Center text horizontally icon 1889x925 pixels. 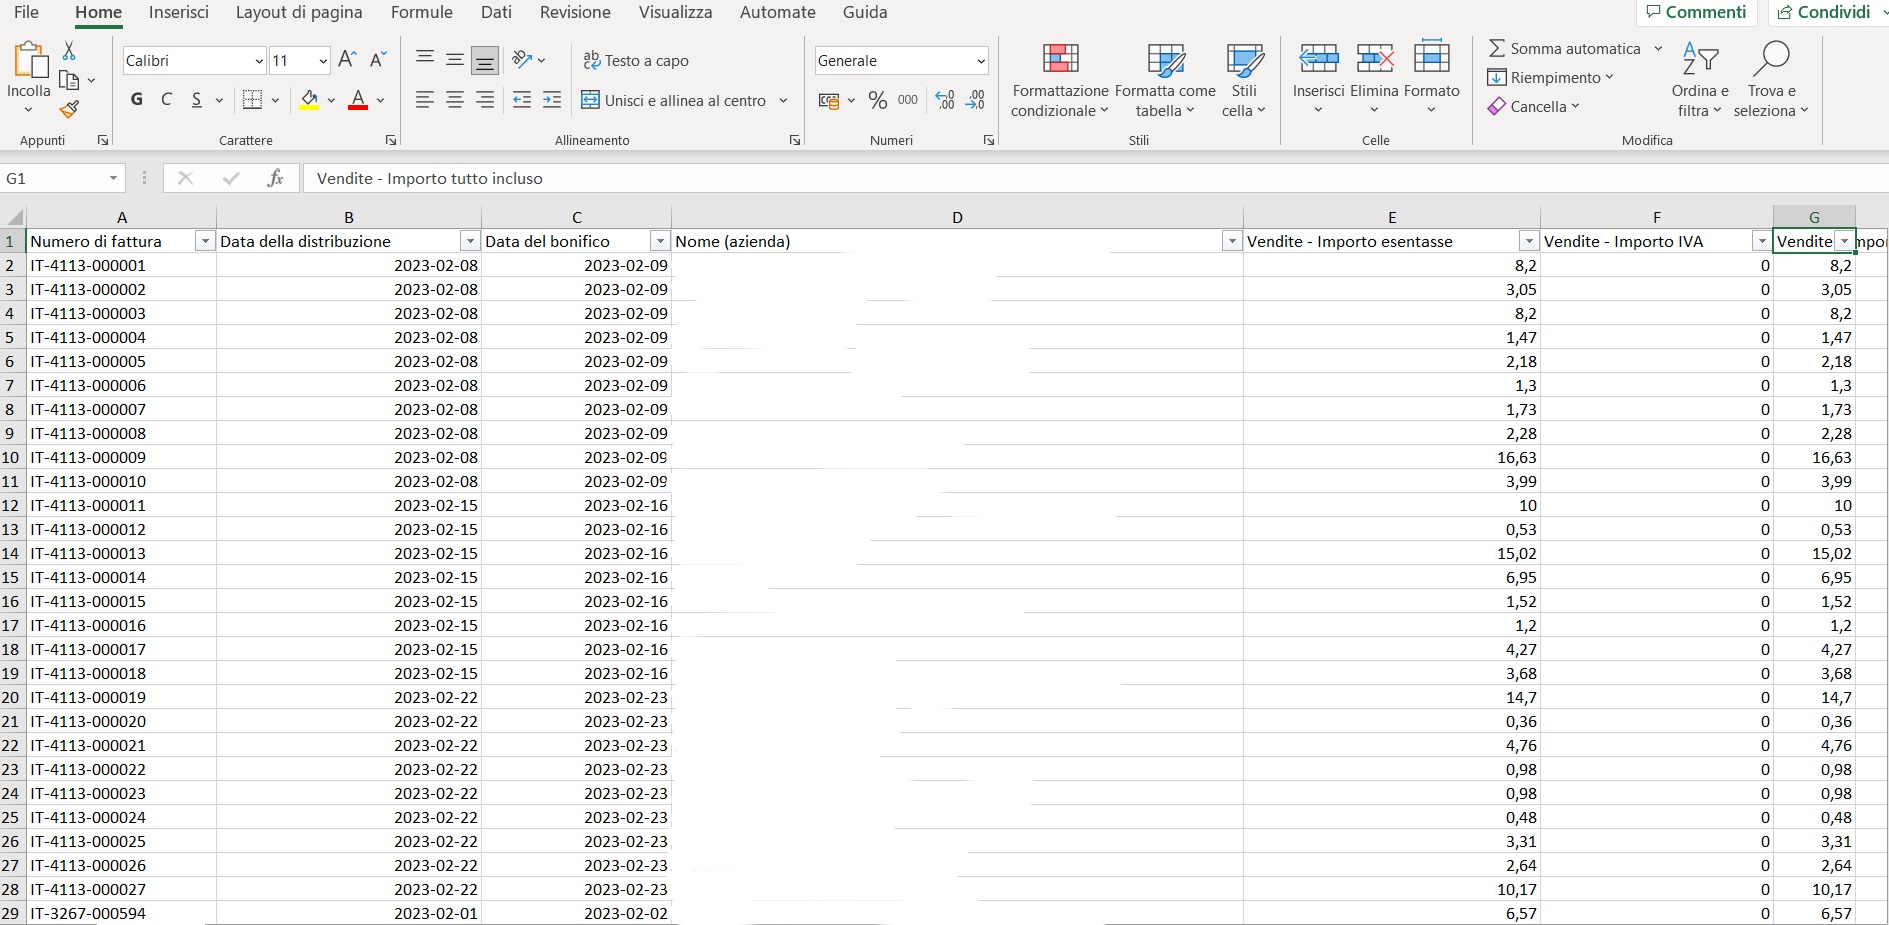(x=455, y=100)
